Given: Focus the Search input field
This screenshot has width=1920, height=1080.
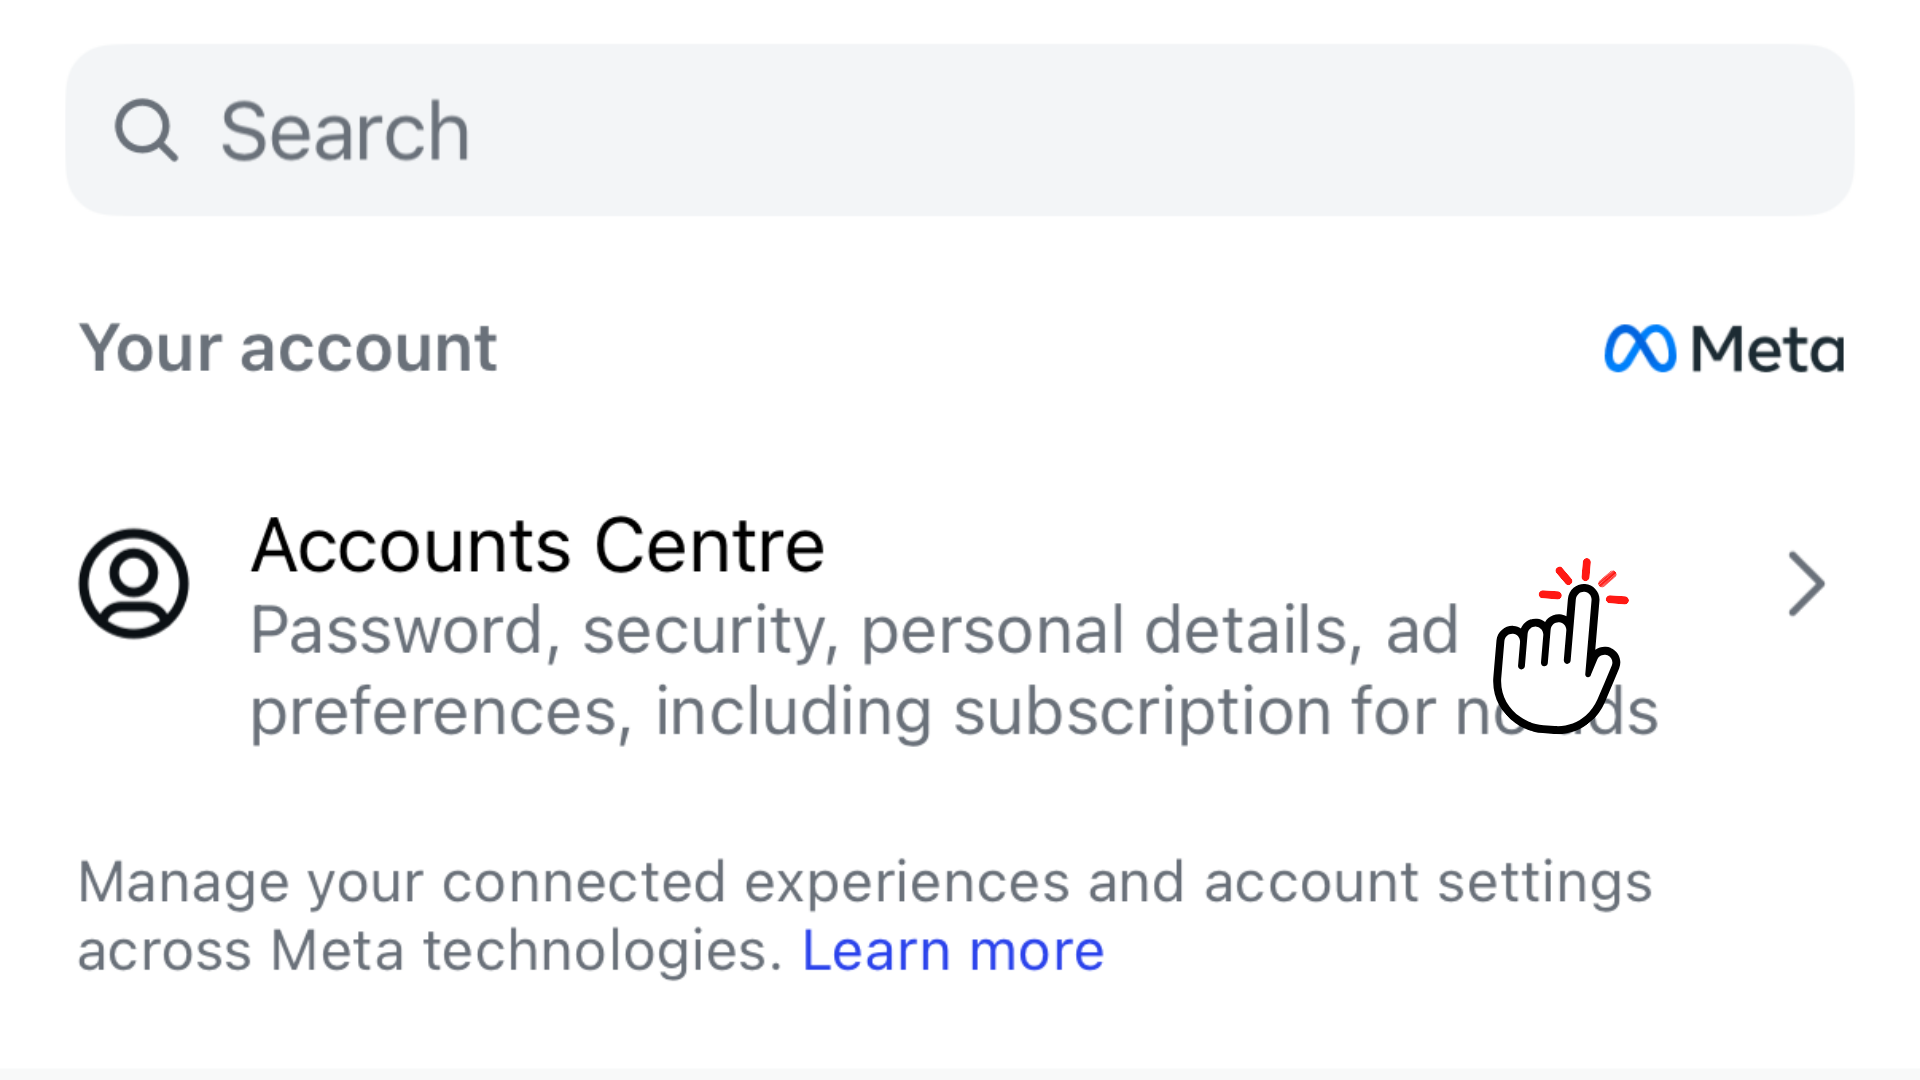Looking at the screenshot, I should coord(960,130).
